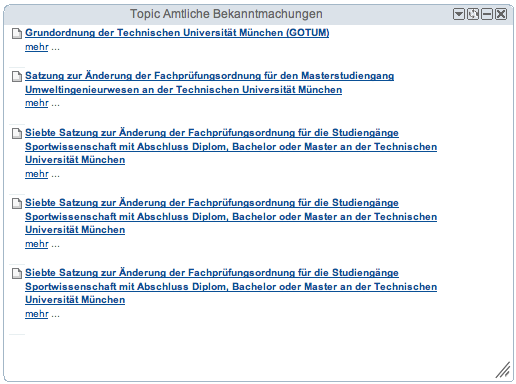516x384 pixels.
Task: Click the 'Topic Amtliche Bekanntmachungen' title text
Action: [226, 14]
